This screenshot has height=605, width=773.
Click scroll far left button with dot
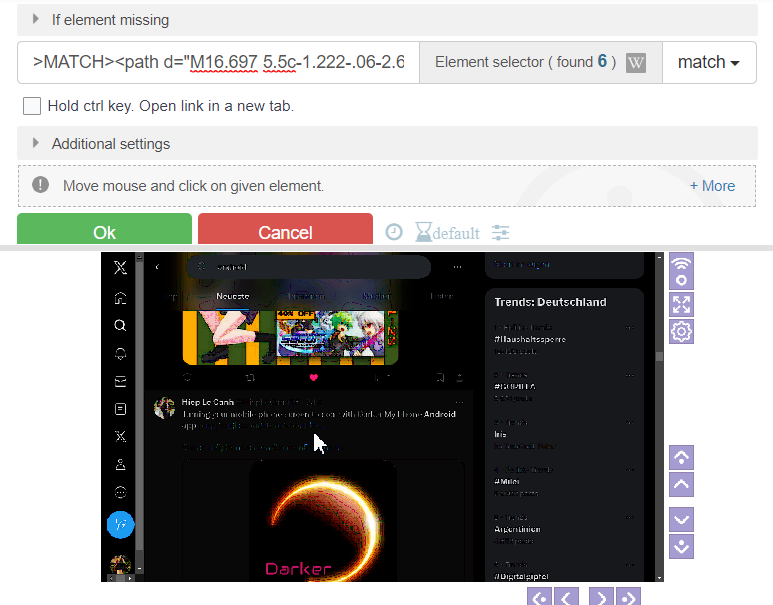(x=539, y=597)
